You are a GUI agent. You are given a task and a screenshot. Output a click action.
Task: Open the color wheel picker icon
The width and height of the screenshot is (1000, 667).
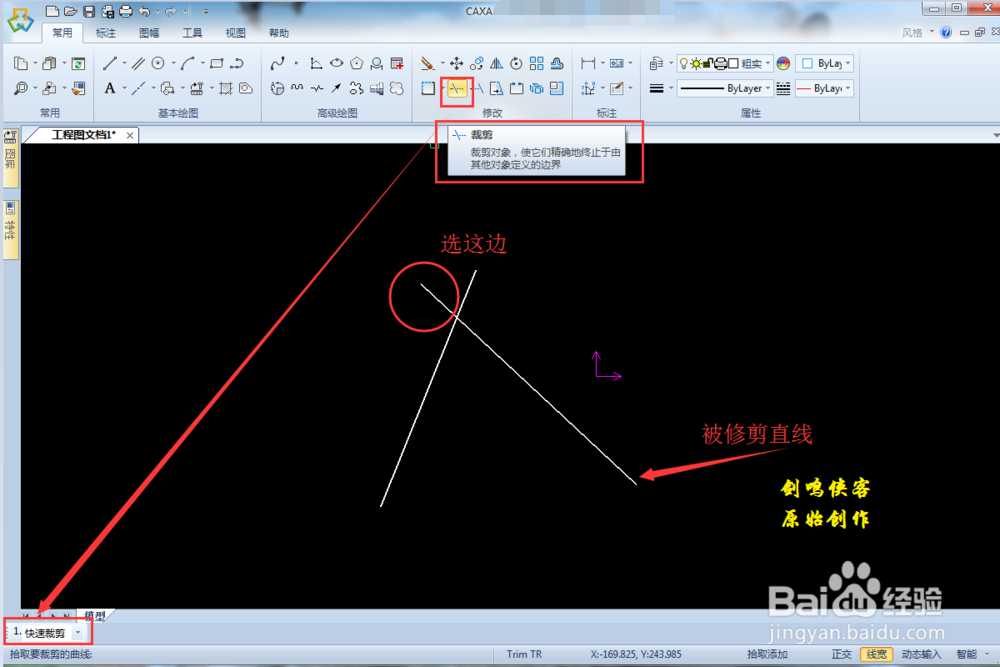pos(783,63)
